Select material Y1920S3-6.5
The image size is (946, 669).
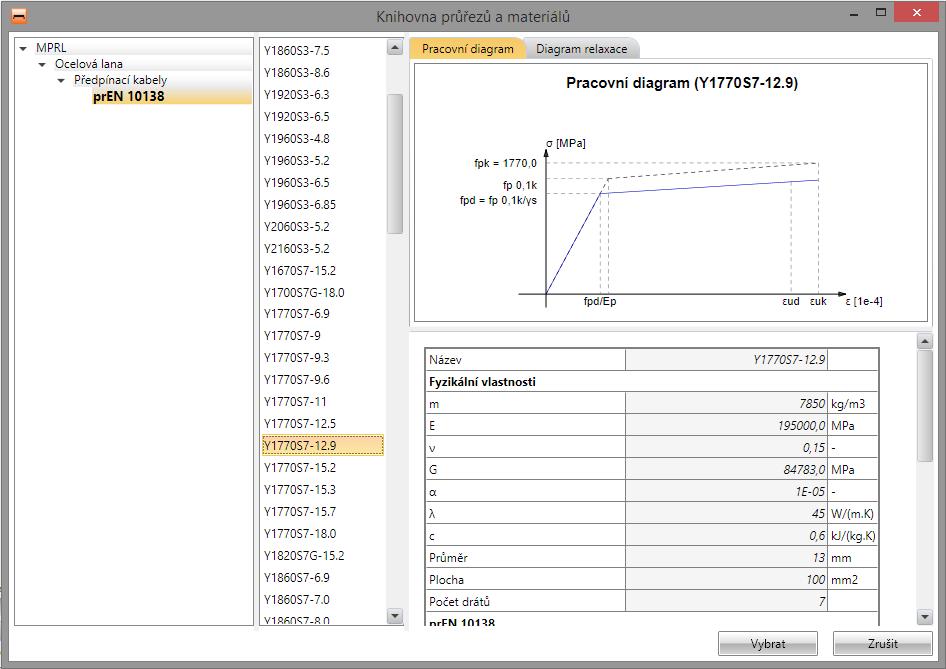click(x=297, y=116)
